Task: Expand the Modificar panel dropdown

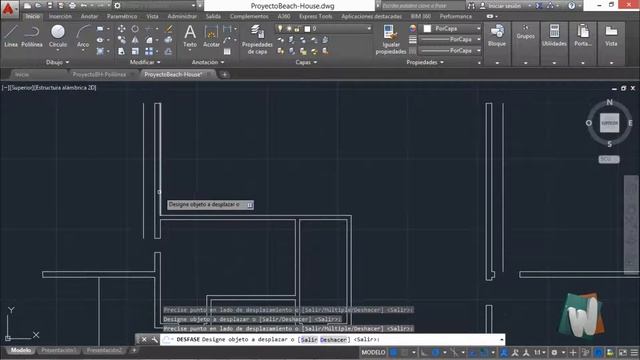Action: pos(145,62)
